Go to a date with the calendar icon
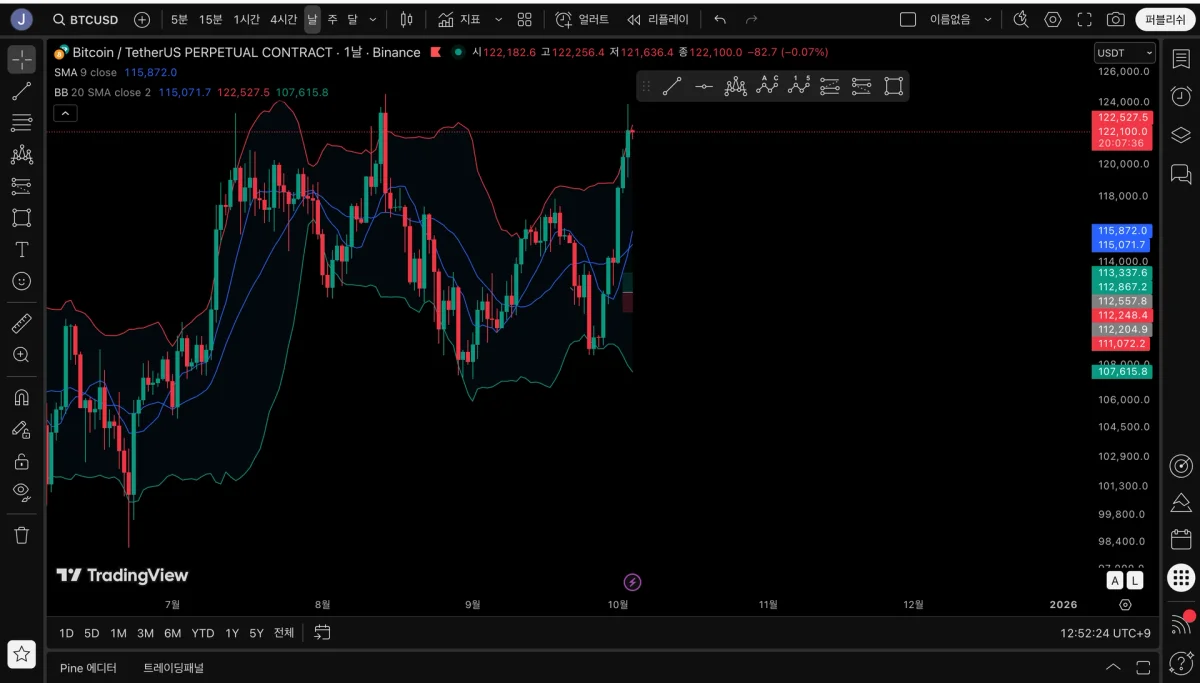This screenshot has height=683, width=1200. point(322,633)
